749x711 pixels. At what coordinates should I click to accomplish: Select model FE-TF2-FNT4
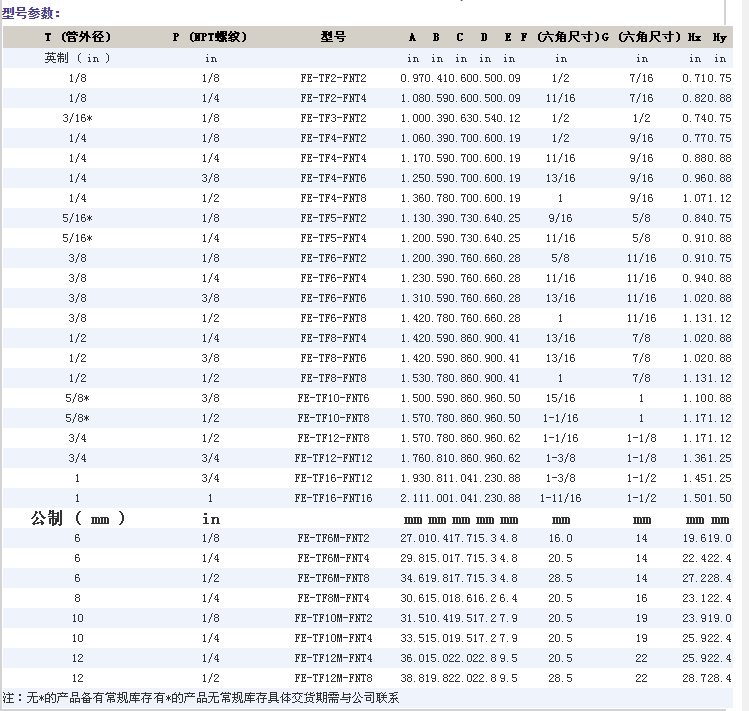(333, 98)
